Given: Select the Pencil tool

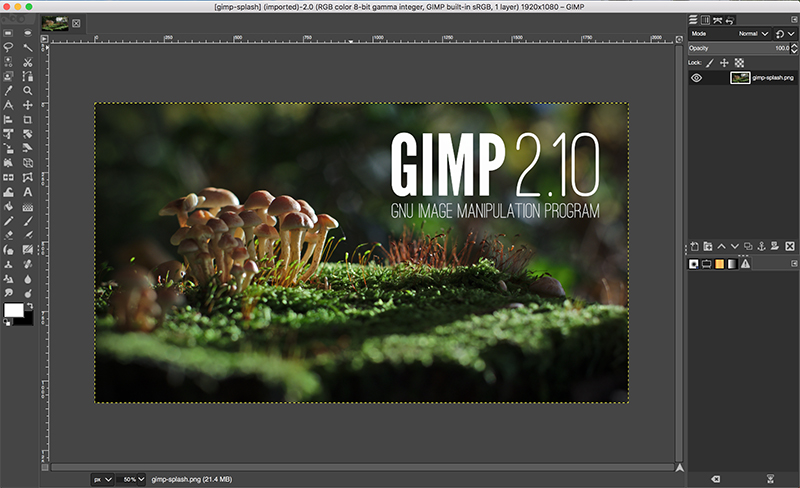Looking at the screenshot, I should (x=8, y=221).
